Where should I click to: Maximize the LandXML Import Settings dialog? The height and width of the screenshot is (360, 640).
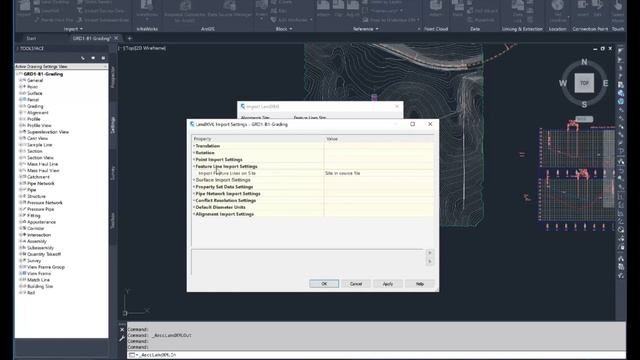pos(412,124)
